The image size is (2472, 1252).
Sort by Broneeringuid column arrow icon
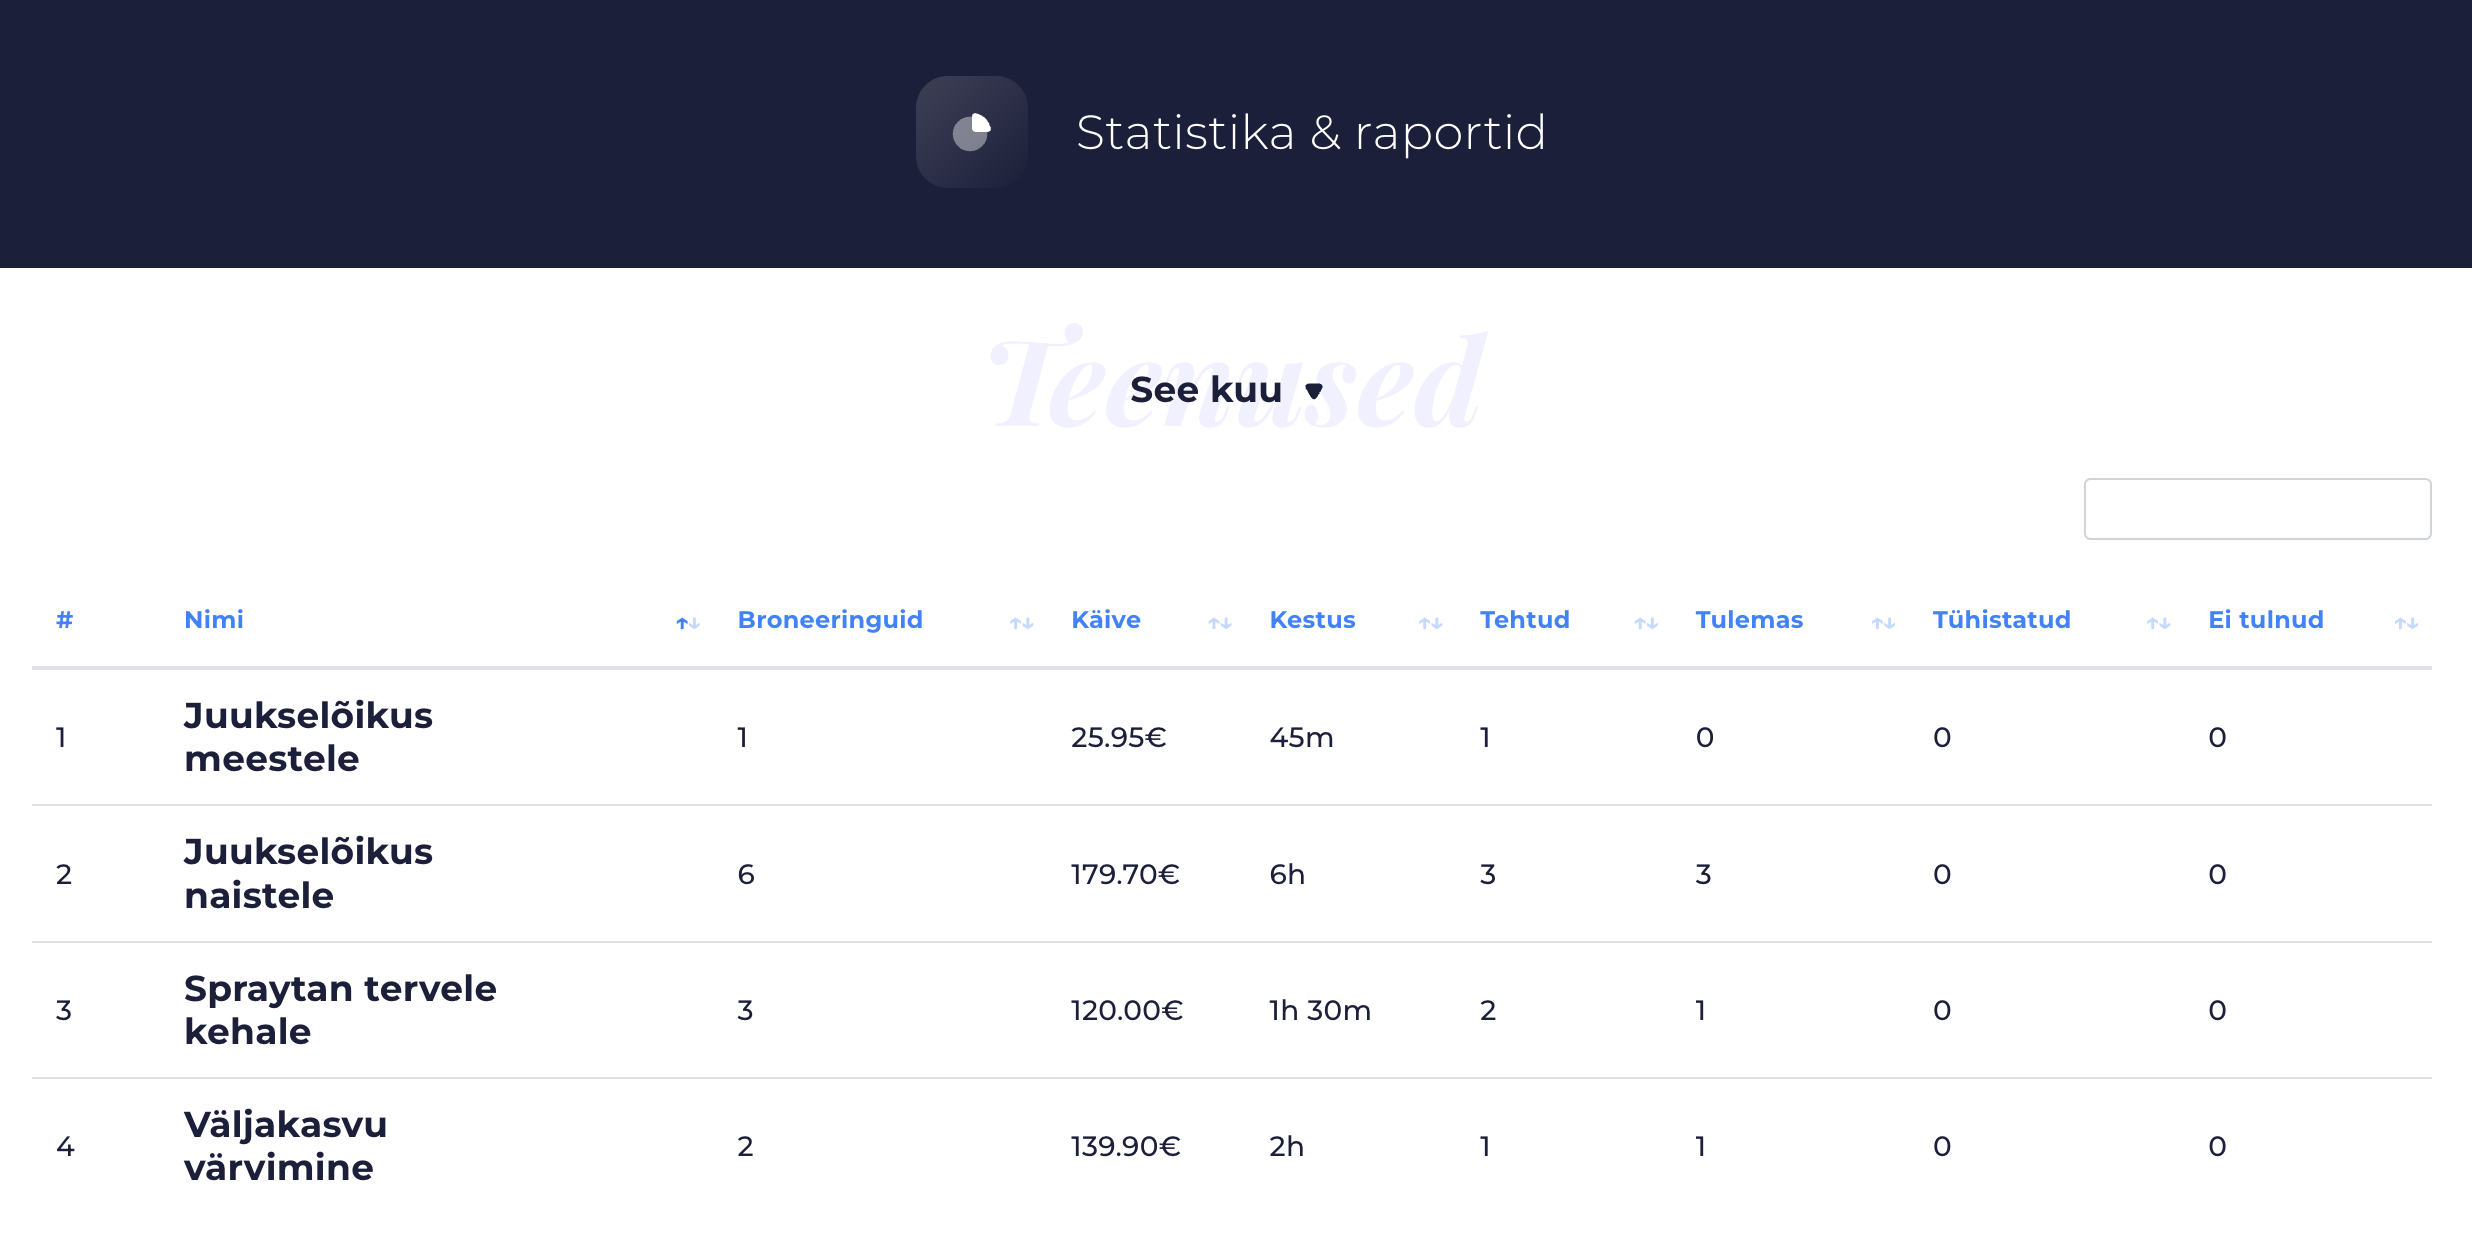pos(1021,623)
